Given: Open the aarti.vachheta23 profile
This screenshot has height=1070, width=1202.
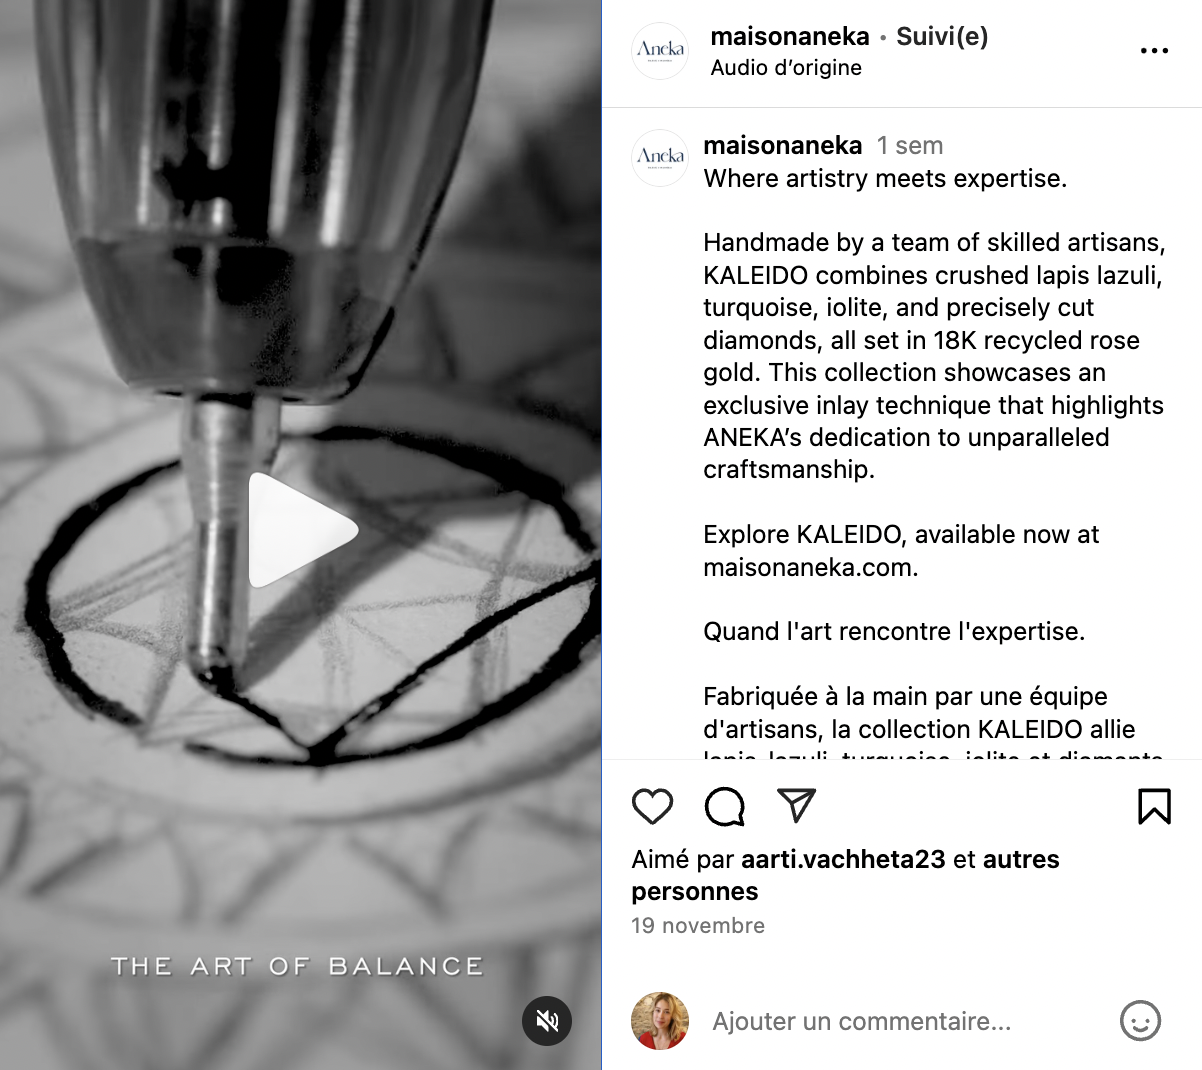Looking at the screenshot, I should 843,859.
